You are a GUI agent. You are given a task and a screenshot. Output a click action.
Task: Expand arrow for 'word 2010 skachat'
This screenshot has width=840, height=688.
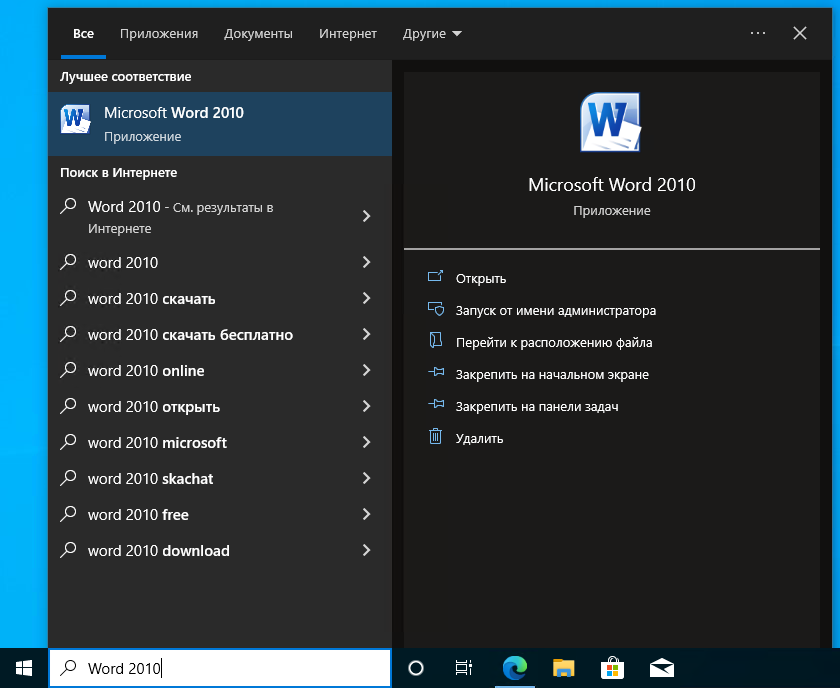[x=366, y=478]
